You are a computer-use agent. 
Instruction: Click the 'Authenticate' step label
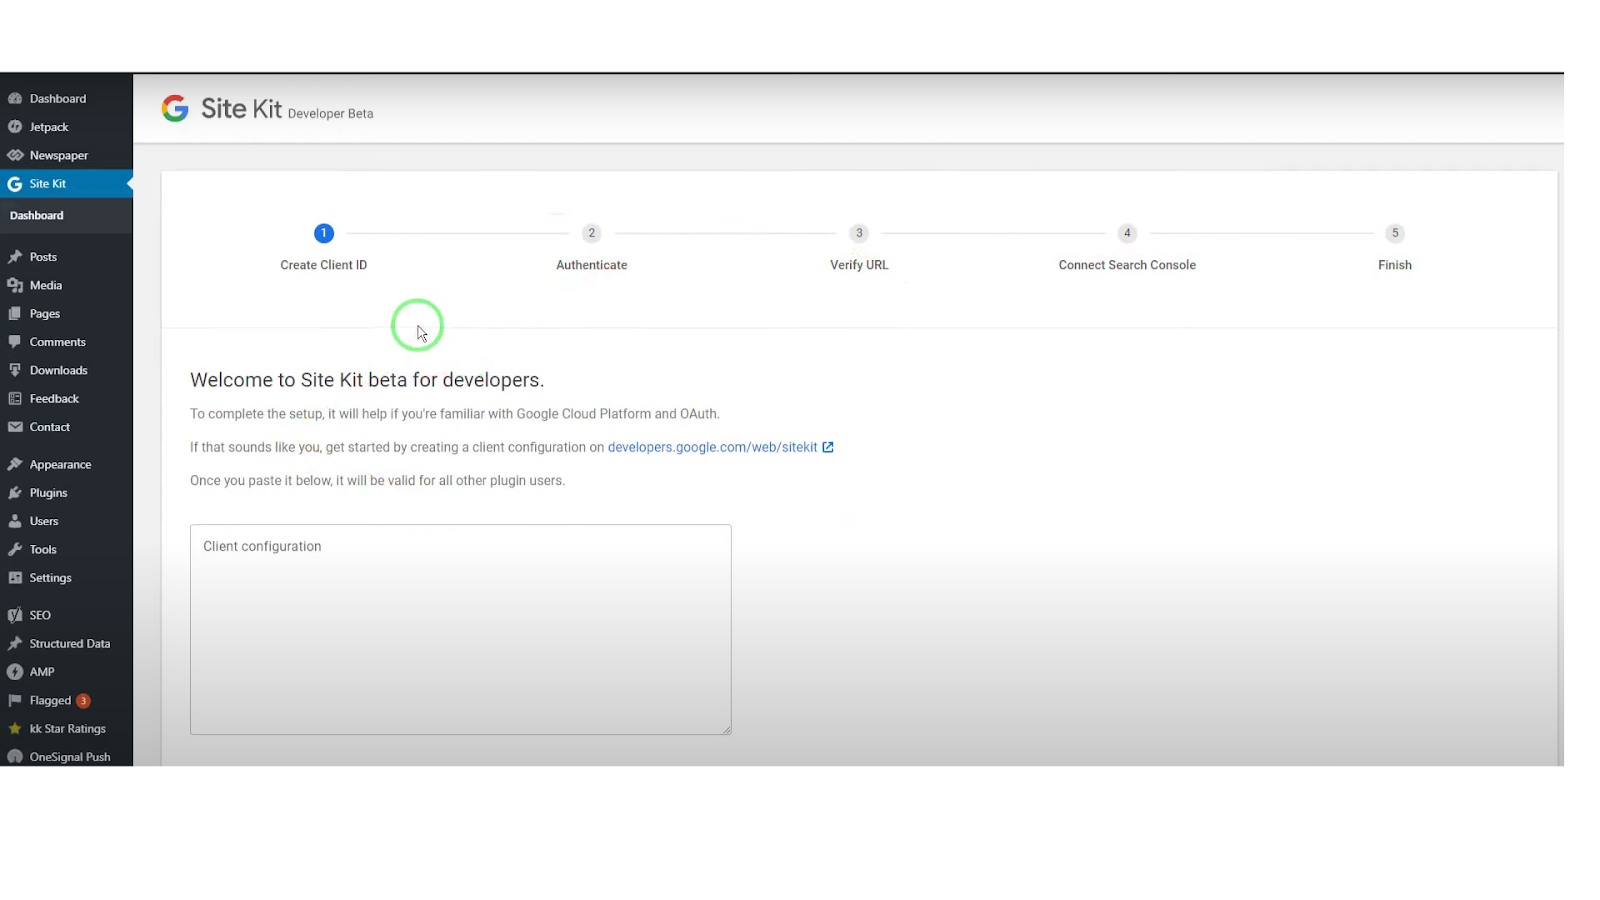click(x=592, y=265)
